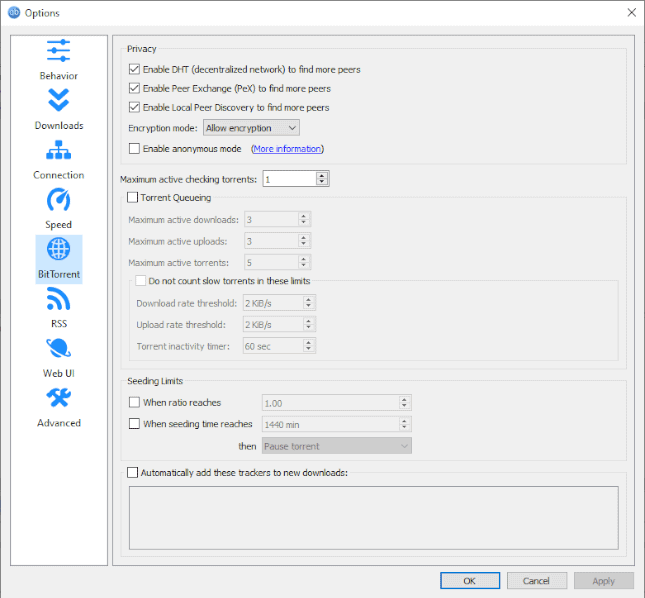Uncheck Enable Local Peer Discovery
645x598 pixels.
(134, 107)
